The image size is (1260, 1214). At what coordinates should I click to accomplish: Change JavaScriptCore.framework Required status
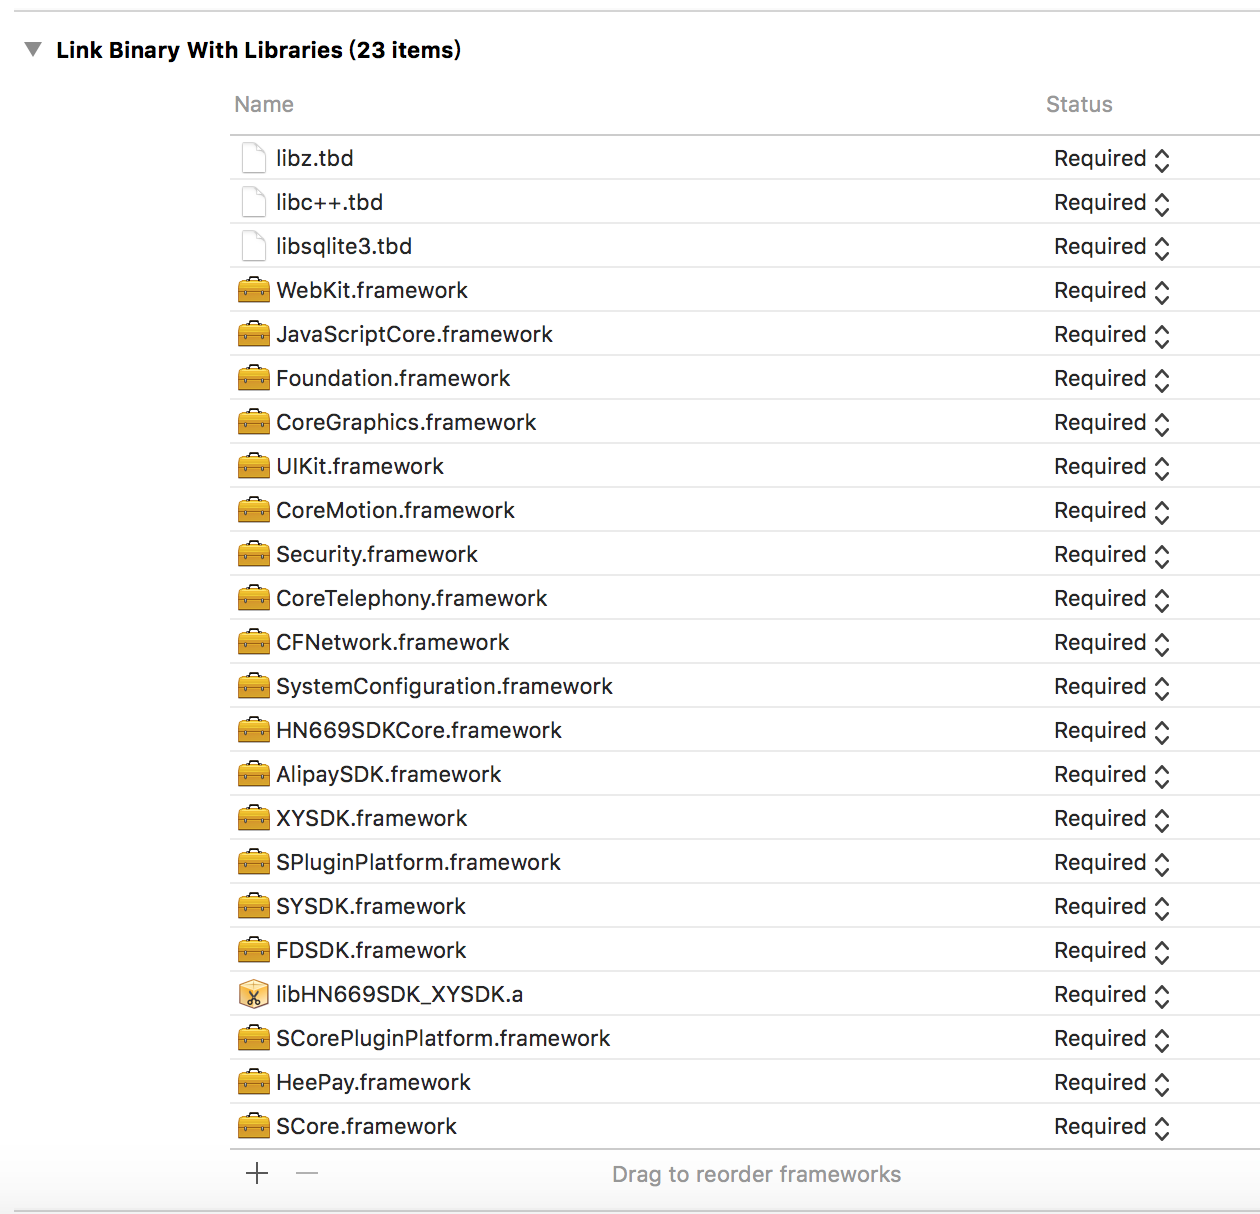(1112, 335)
